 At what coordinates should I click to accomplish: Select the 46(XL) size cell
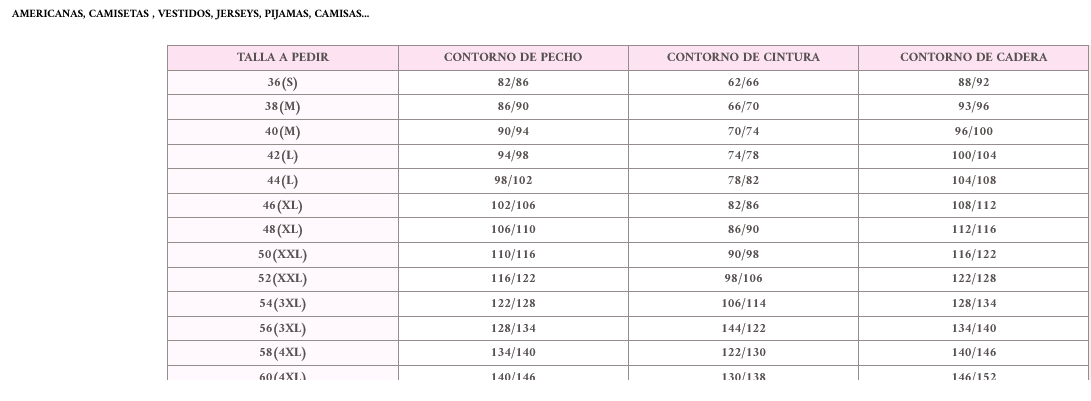(282, 205)
